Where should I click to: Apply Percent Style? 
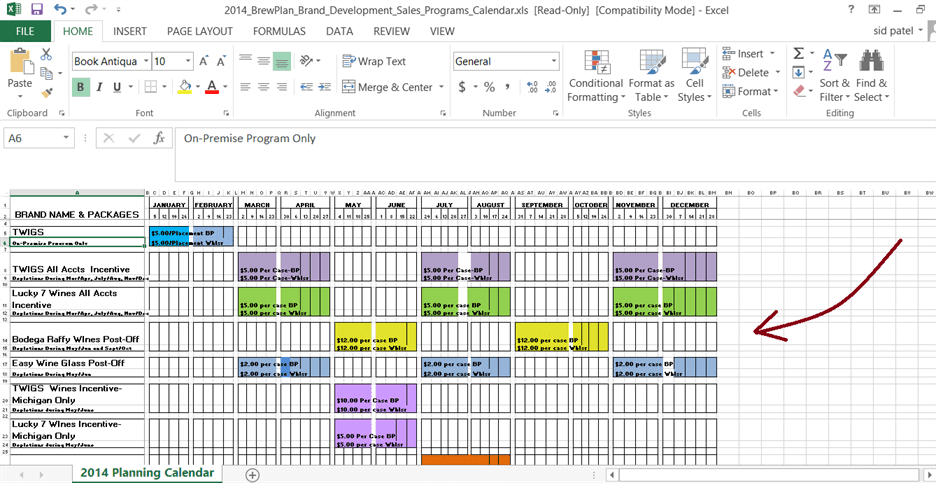489,87
